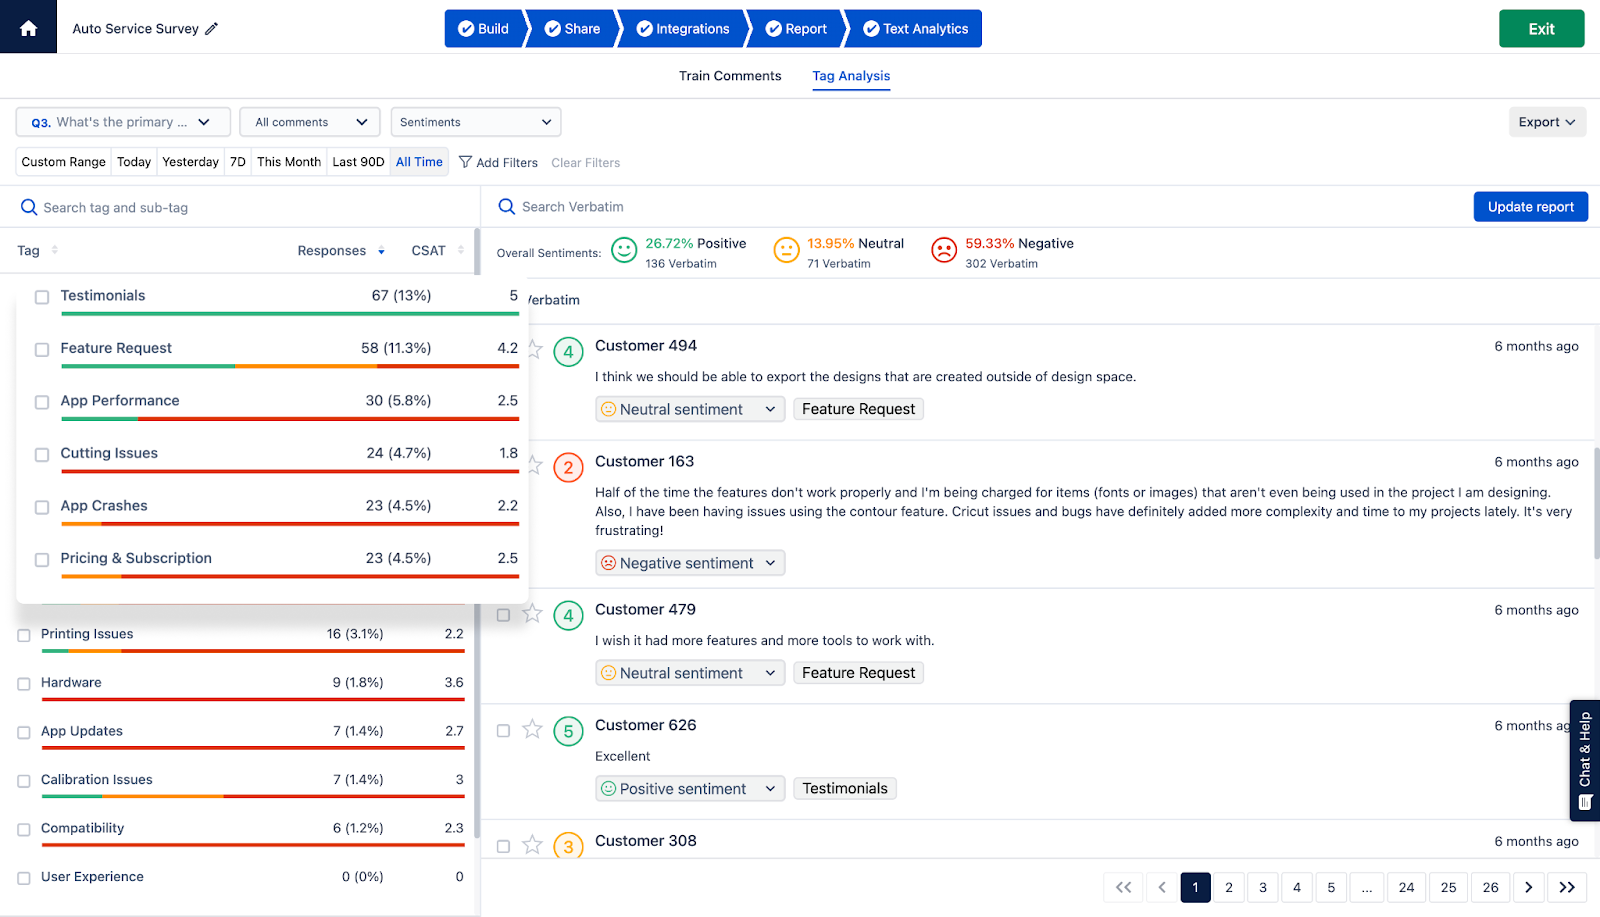
Task: Click the Feature Request sentiment bar
Action: pos(289,366)
